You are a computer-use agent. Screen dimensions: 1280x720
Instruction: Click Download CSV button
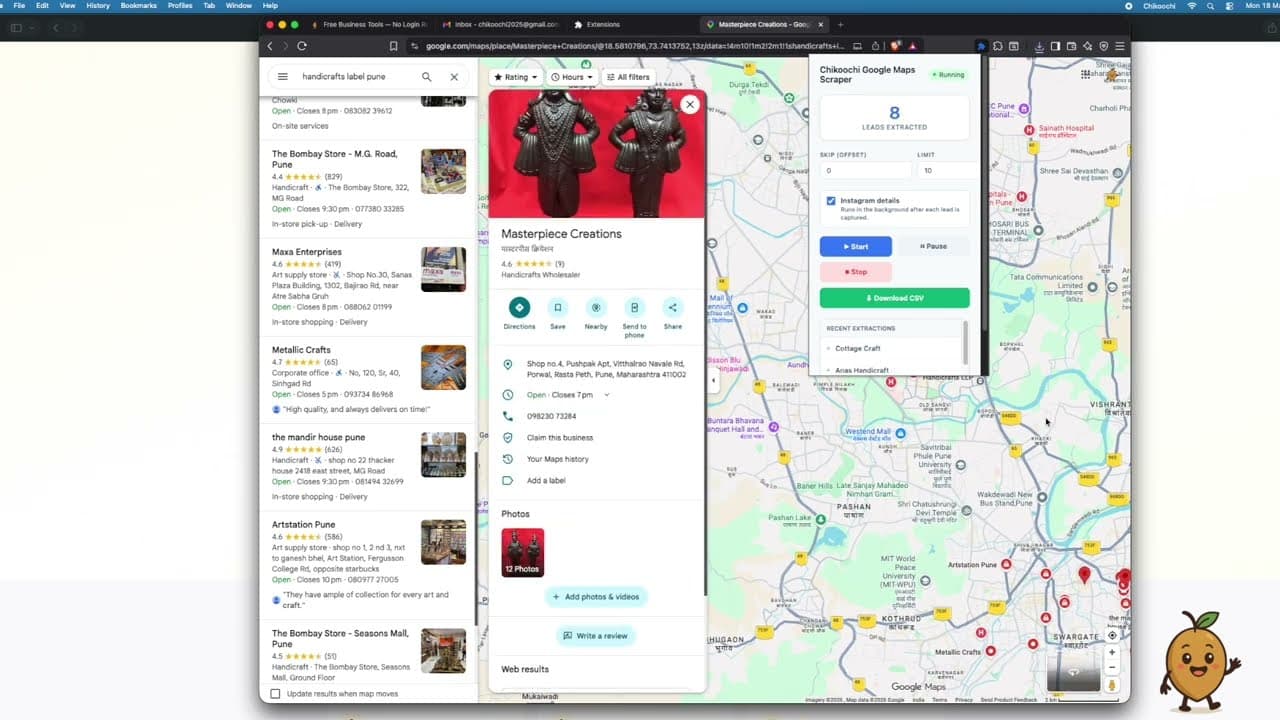[x=895, y=298]
